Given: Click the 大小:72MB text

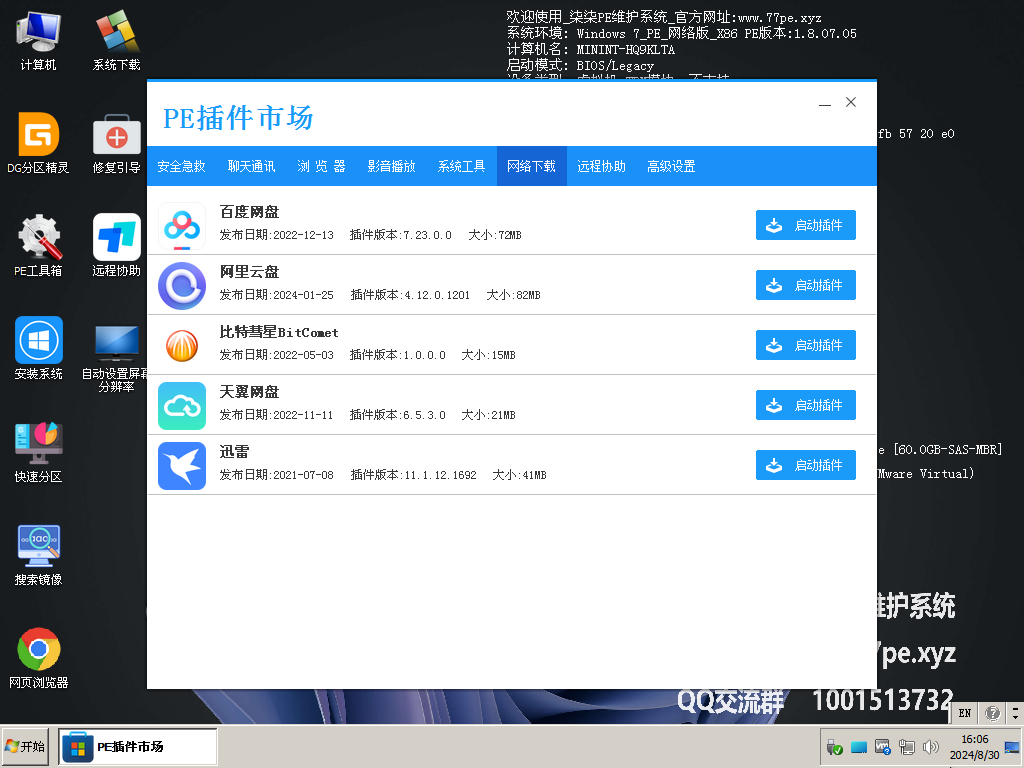Looking at the screenshot, I should point(494,235).
